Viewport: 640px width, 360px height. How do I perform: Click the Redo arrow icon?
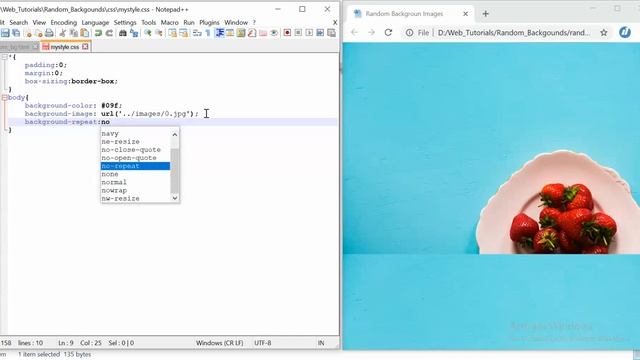click(x=109, y=33)
